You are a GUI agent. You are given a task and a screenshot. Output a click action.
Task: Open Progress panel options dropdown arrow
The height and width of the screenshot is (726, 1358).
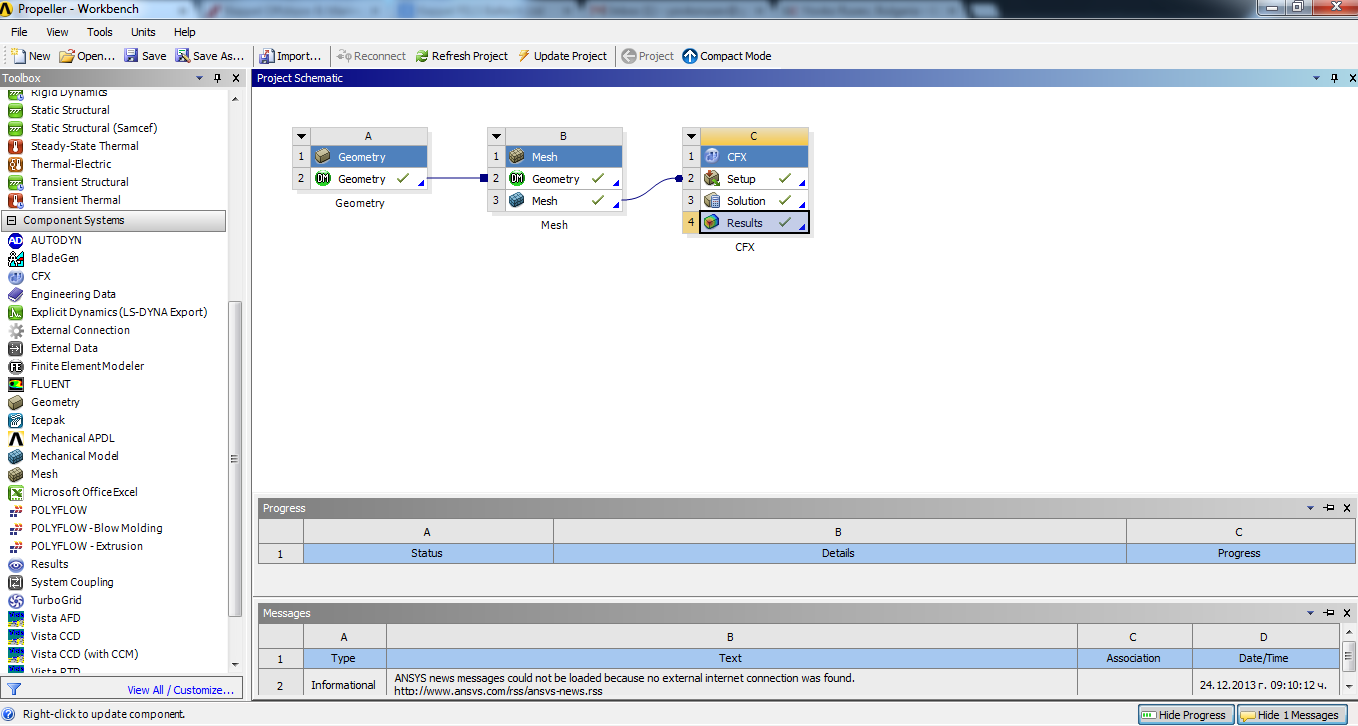1311,508
